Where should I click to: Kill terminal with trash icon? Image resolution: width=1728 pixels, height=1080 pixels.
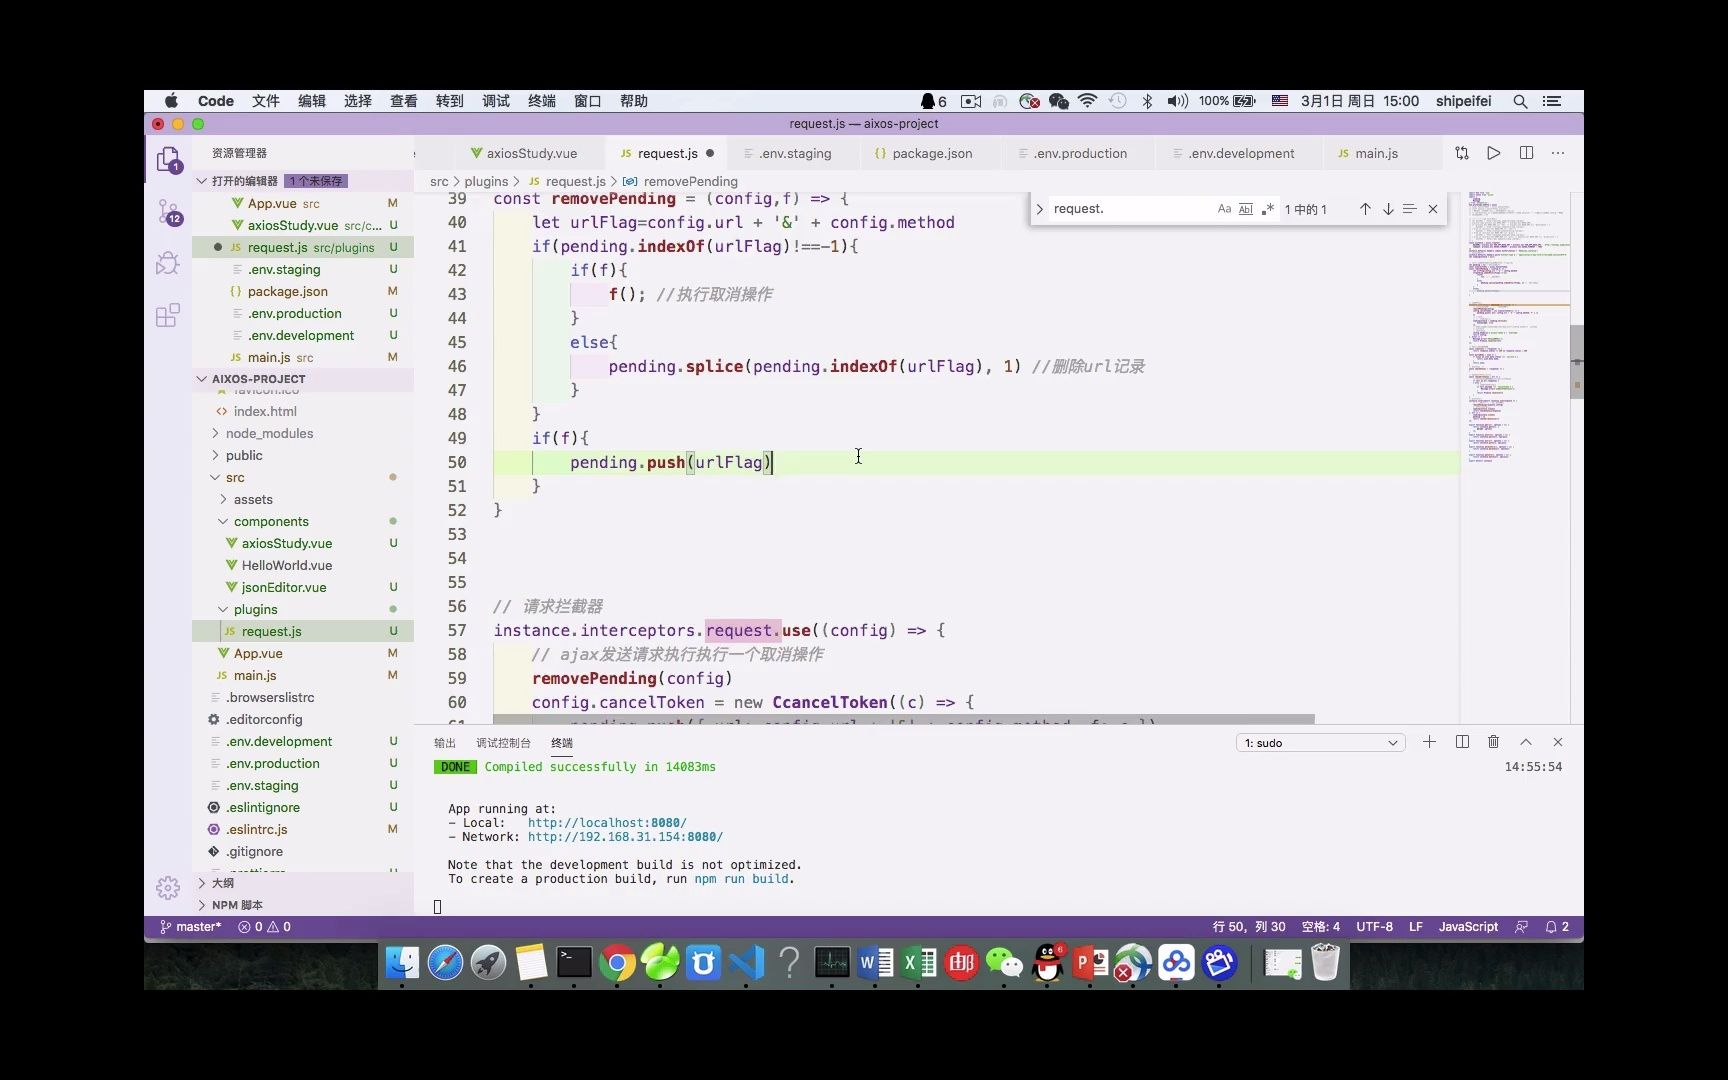(x=1493, y=742)
